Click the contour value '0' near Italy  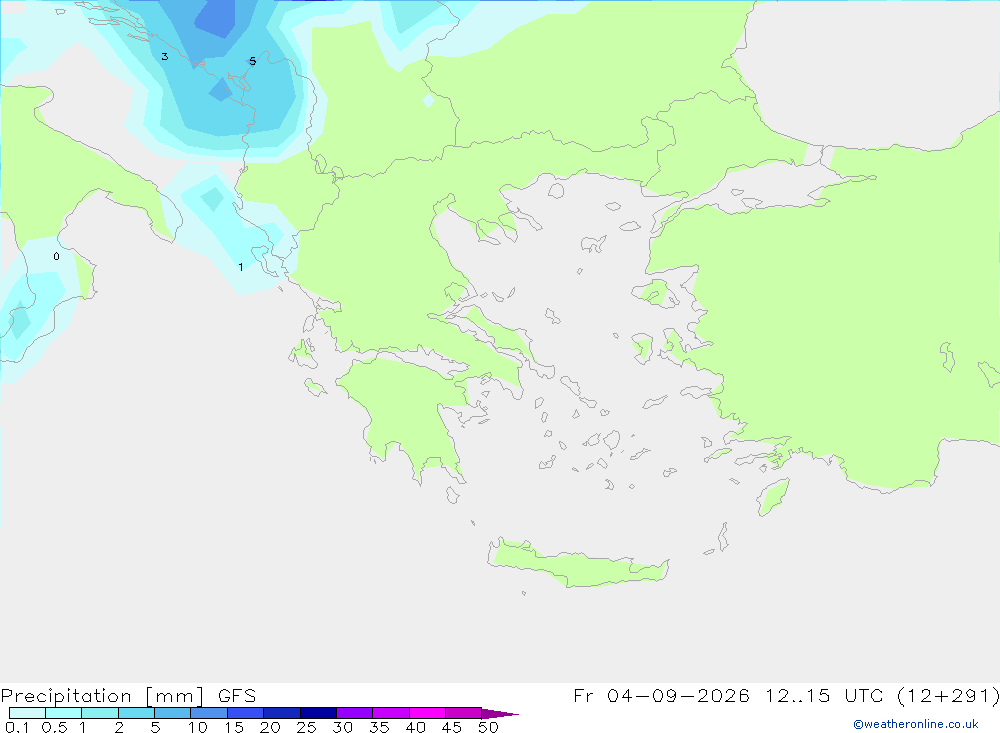tap(56, 256)
